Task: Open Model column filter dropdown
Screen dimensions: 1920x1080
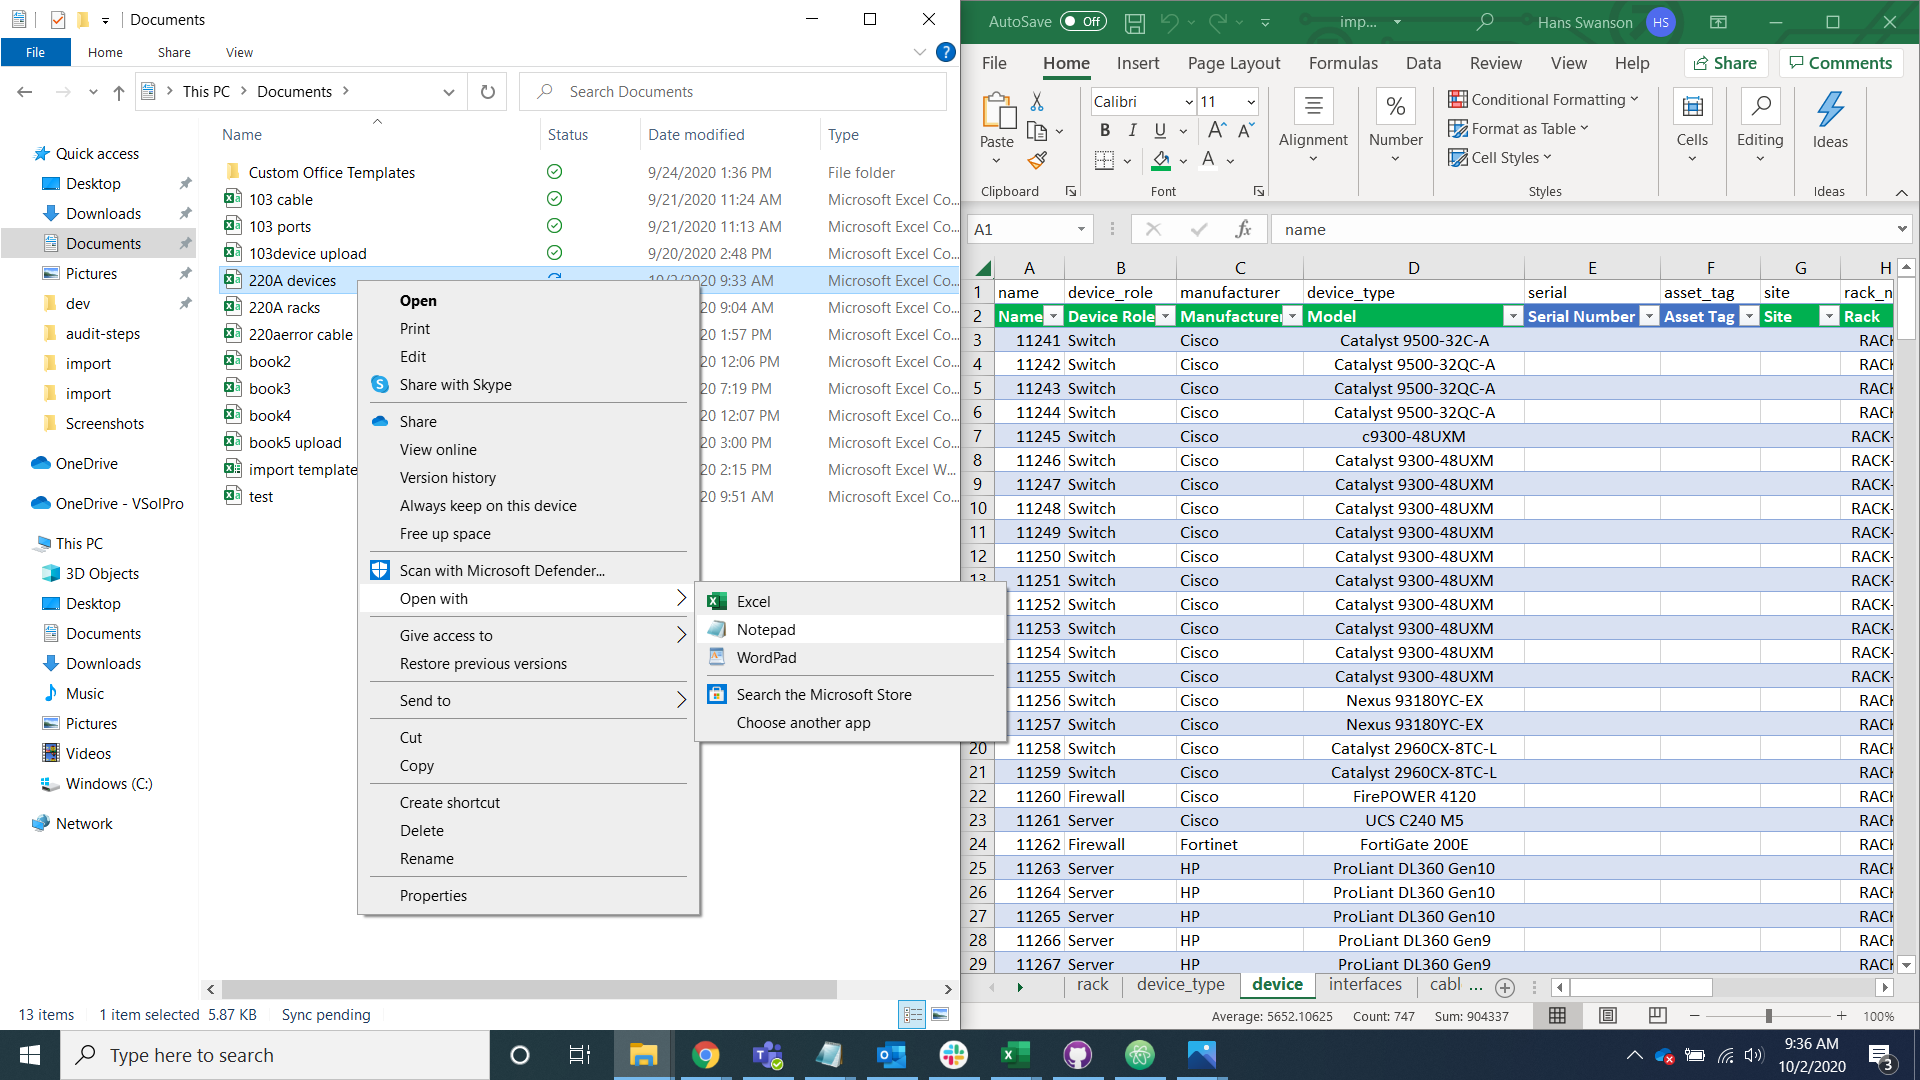Action: 1513,316
